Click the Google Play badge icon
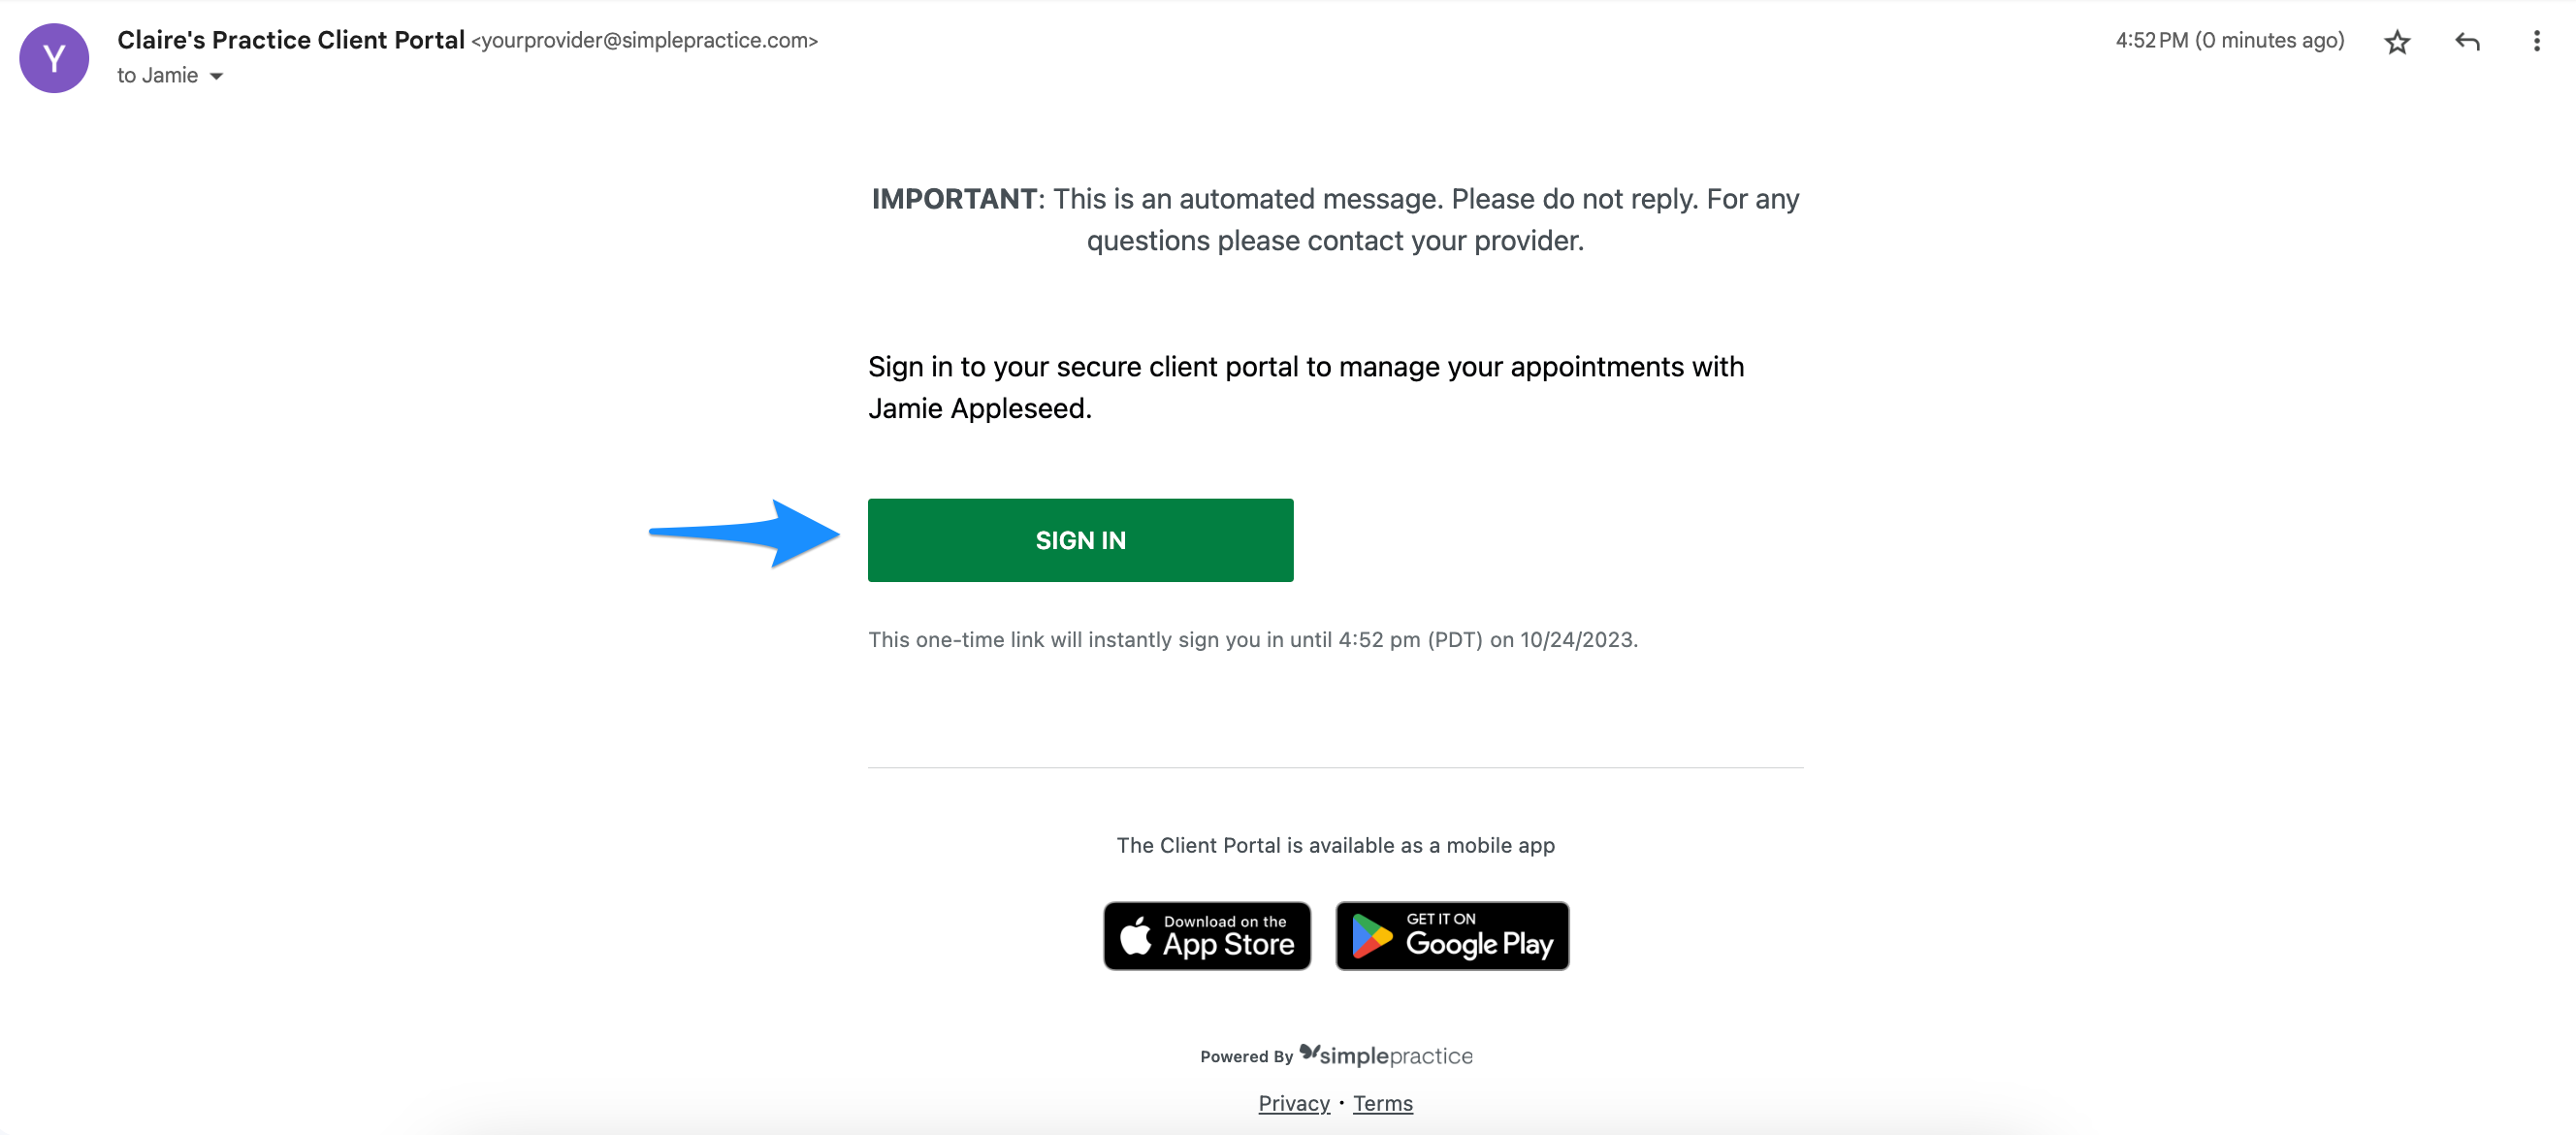The width and height of the screenshot is (2576, 1135). coord(1452,934)
